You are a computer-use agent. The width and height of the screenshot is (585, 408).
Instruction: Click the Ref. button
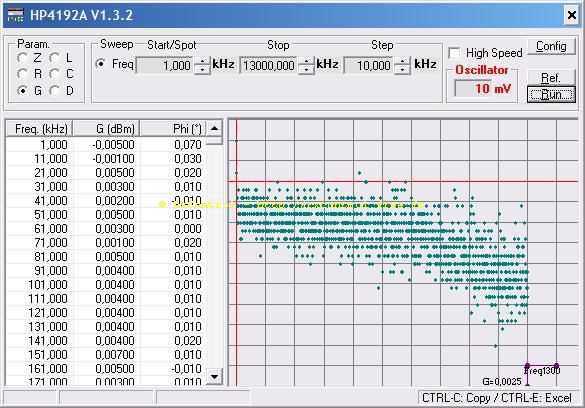[551, 77]
